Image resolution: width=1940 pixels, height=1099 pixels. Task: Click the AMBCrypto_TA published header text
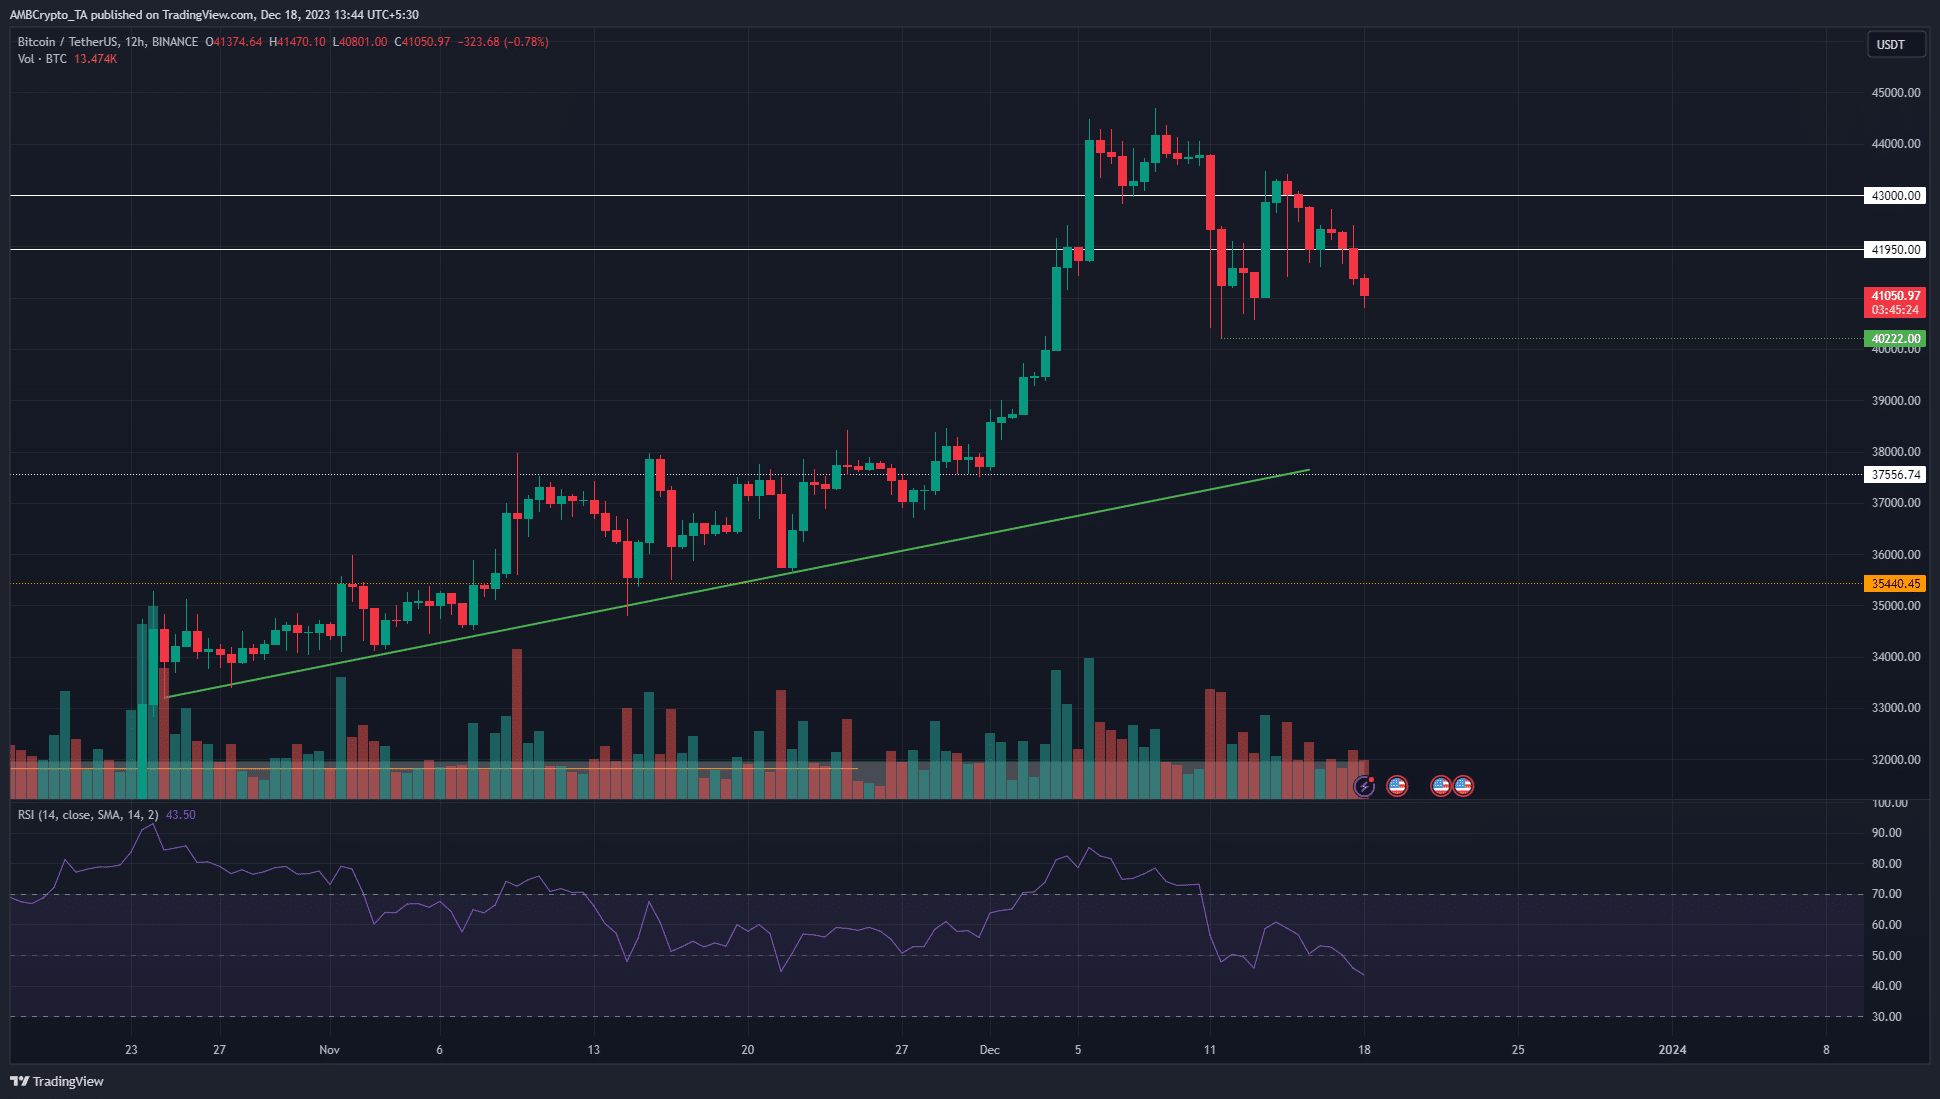[214, 15]
